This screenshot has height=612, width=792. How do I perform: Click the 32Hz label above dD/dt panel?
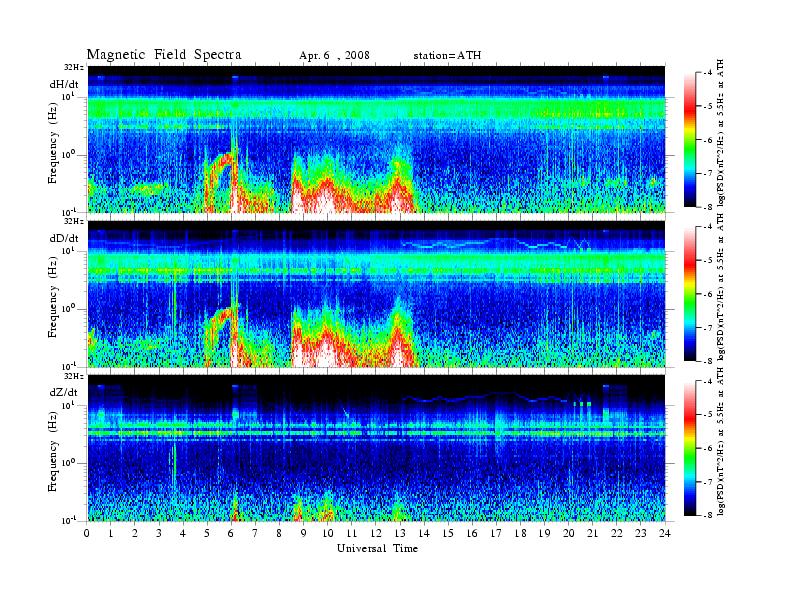(73, 221)
